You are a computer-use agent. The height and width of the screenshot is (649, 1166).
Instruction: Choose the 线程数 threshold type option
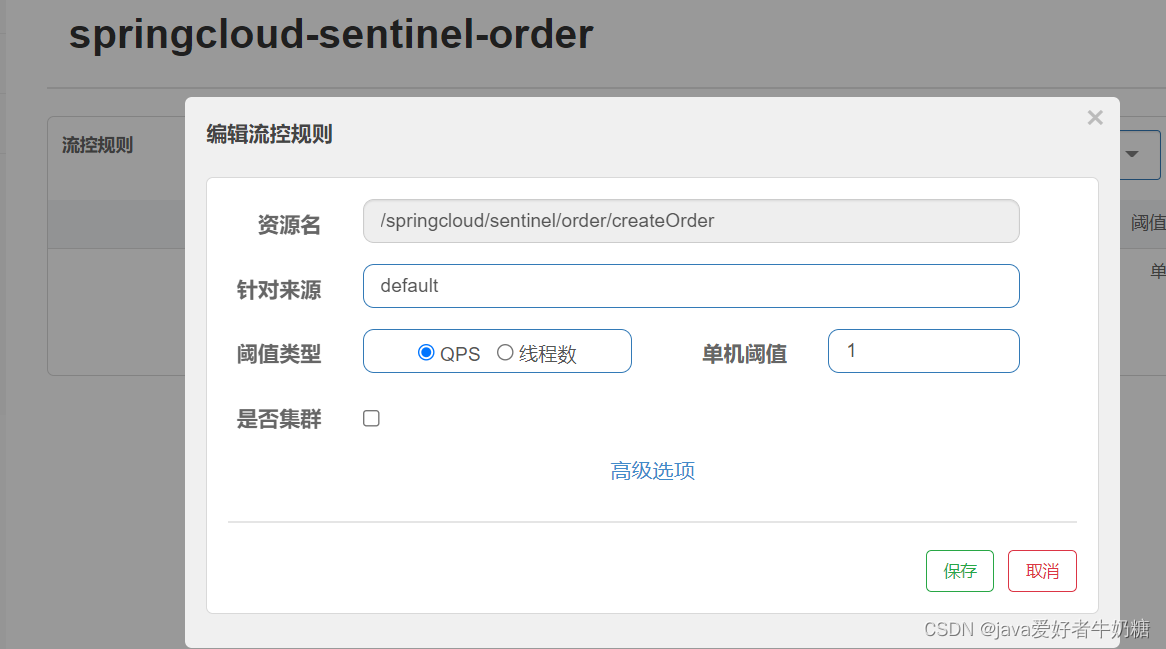505,351
